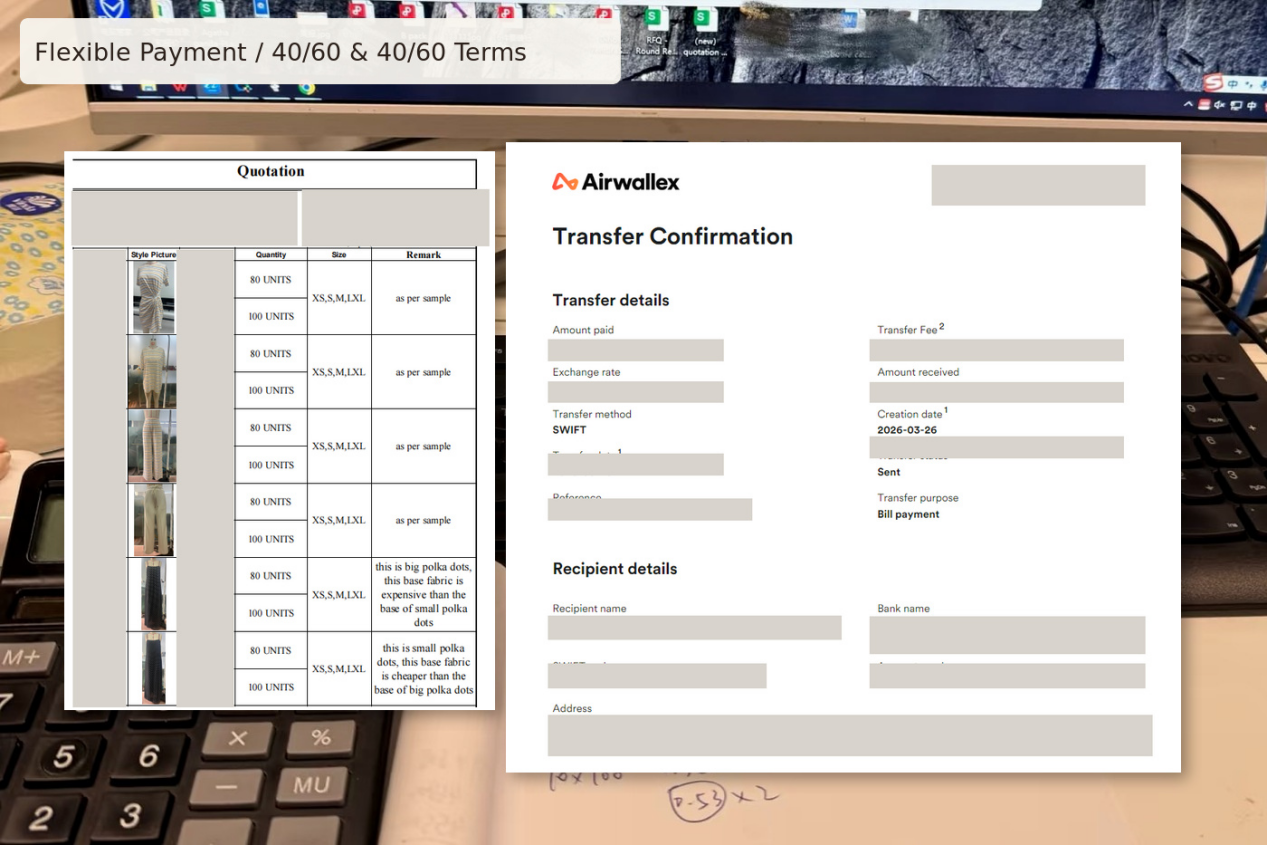Open the white draped dress style picture

[x=154, y=297]
